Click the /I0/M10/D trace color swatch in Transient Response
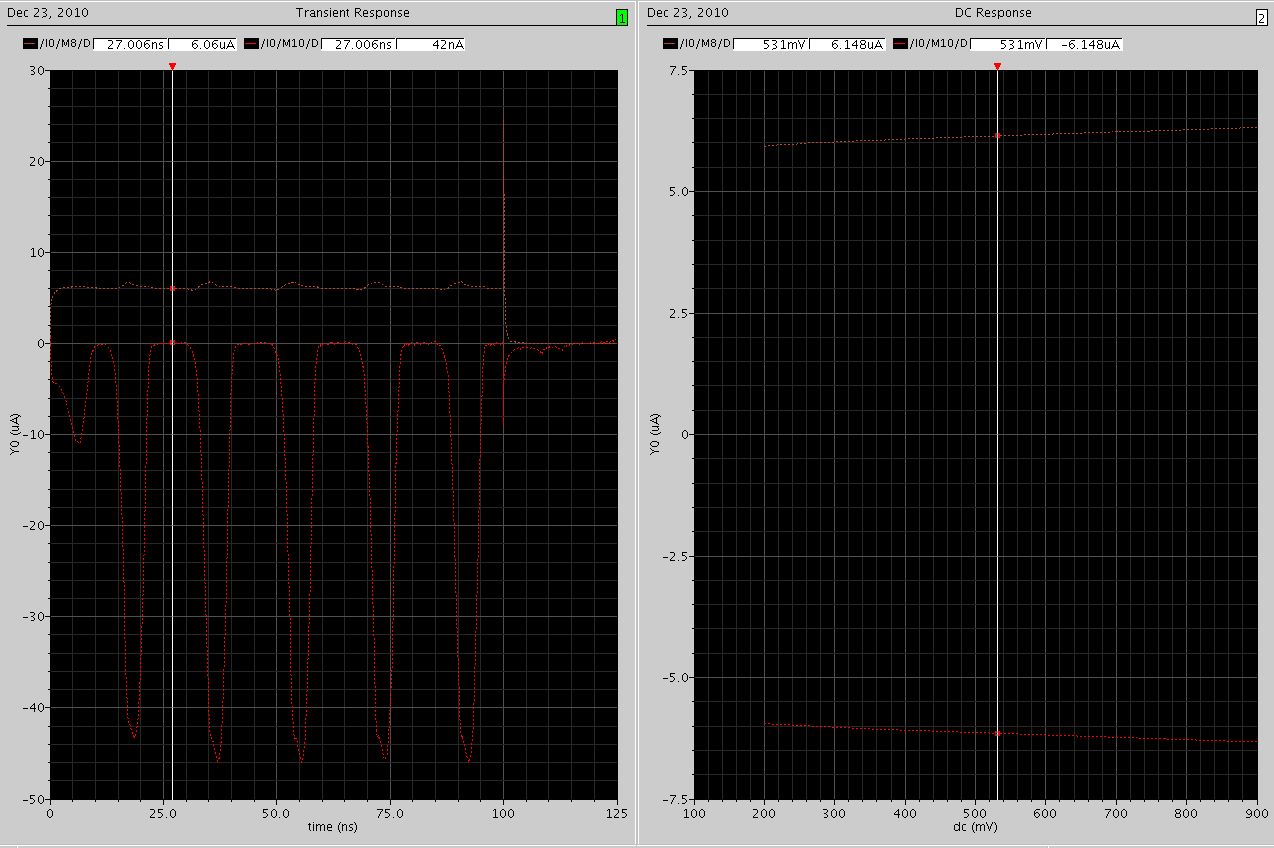 coord(250,44)
